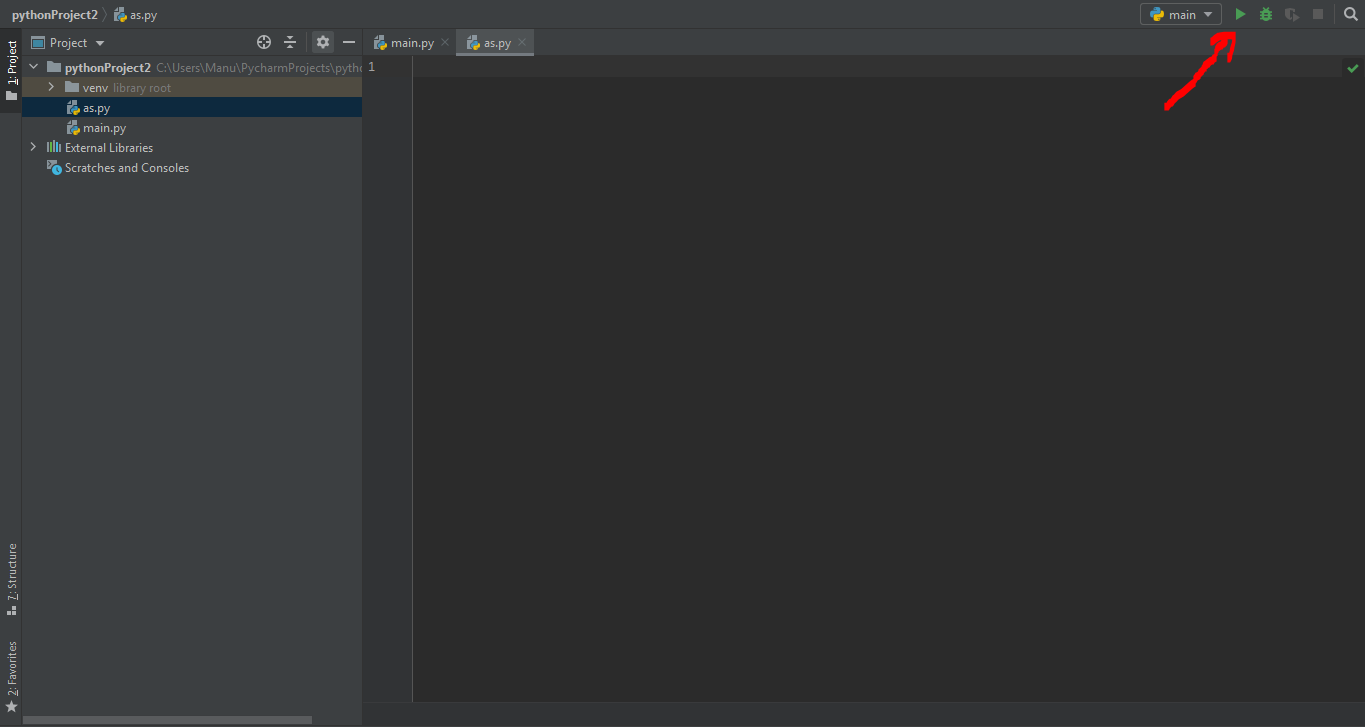Click the Python logo in the run configuration box

1157,14
